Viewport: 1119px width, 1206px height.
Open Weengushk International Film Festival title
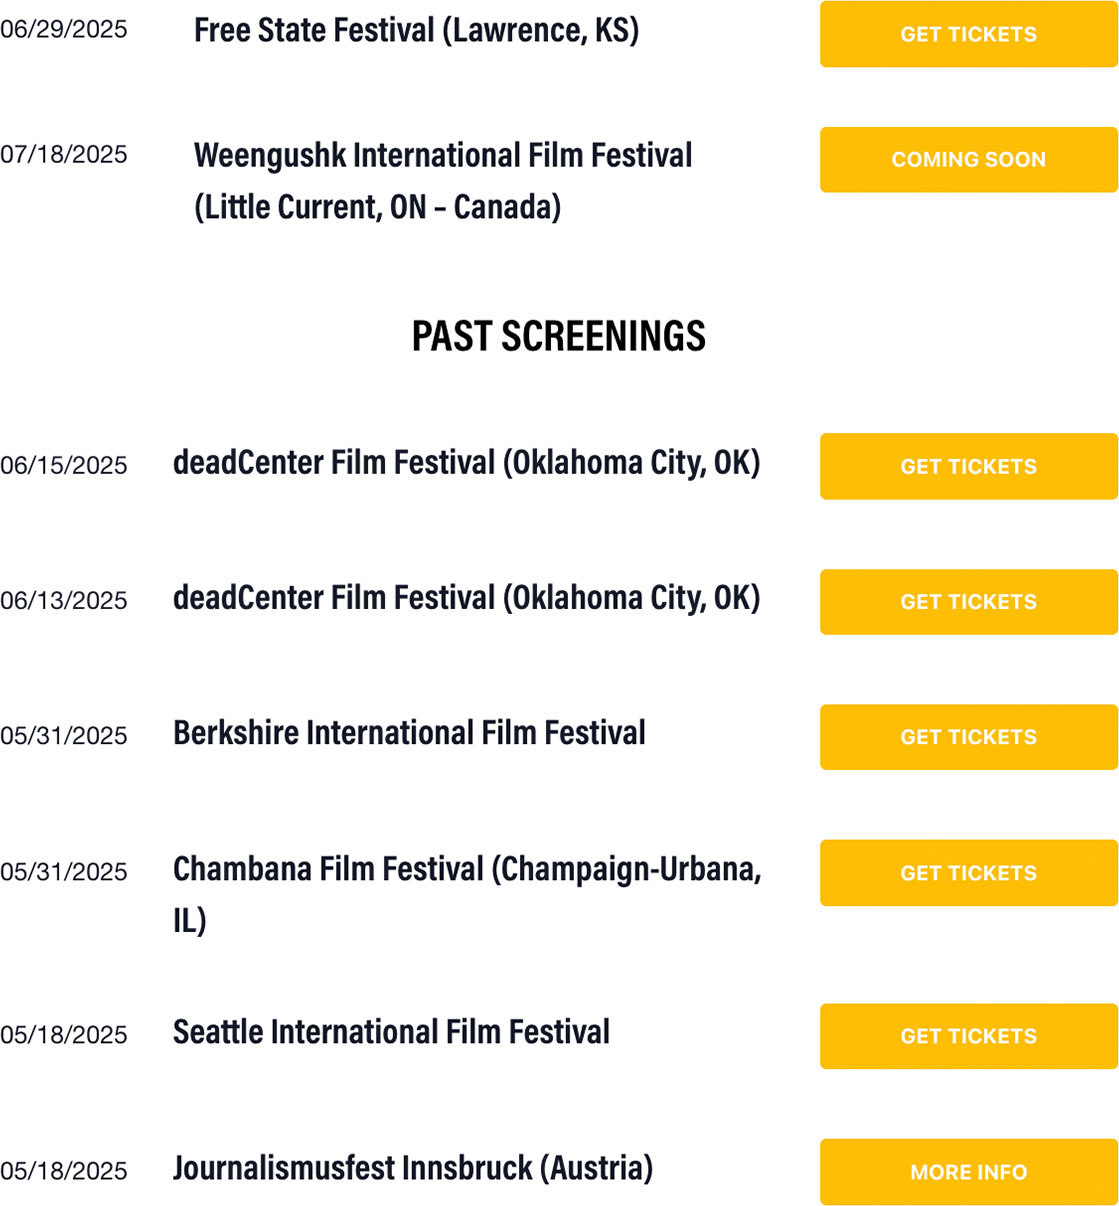coord(443,181)
